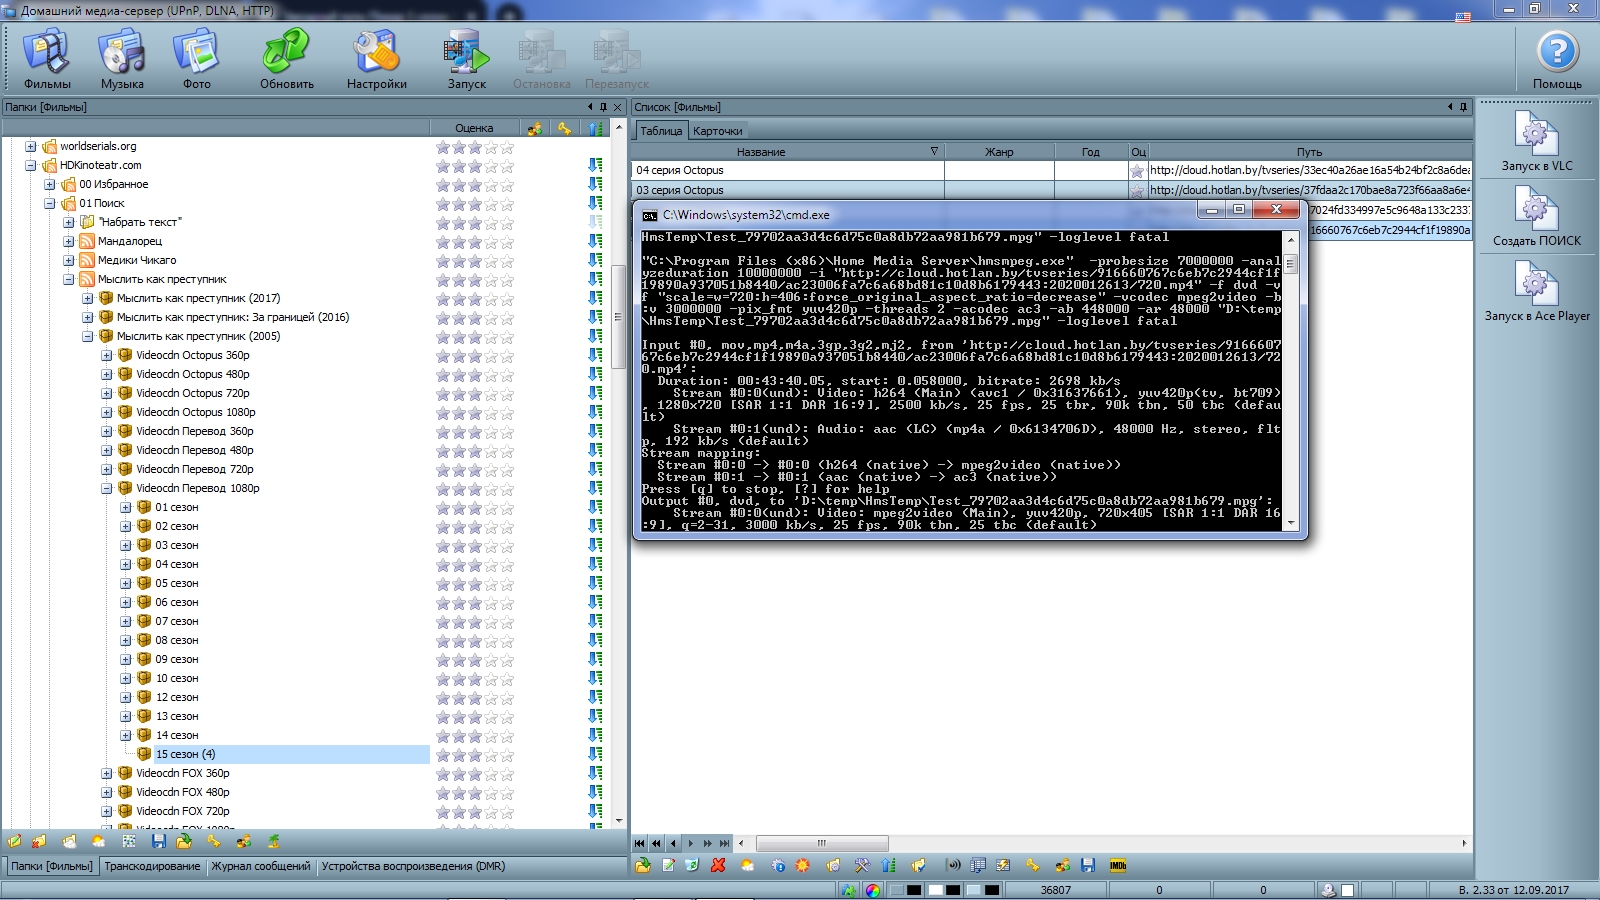Open Журнал сообщений tab
This screenshot has width=1600, height=900.
(x=260, y=866)
